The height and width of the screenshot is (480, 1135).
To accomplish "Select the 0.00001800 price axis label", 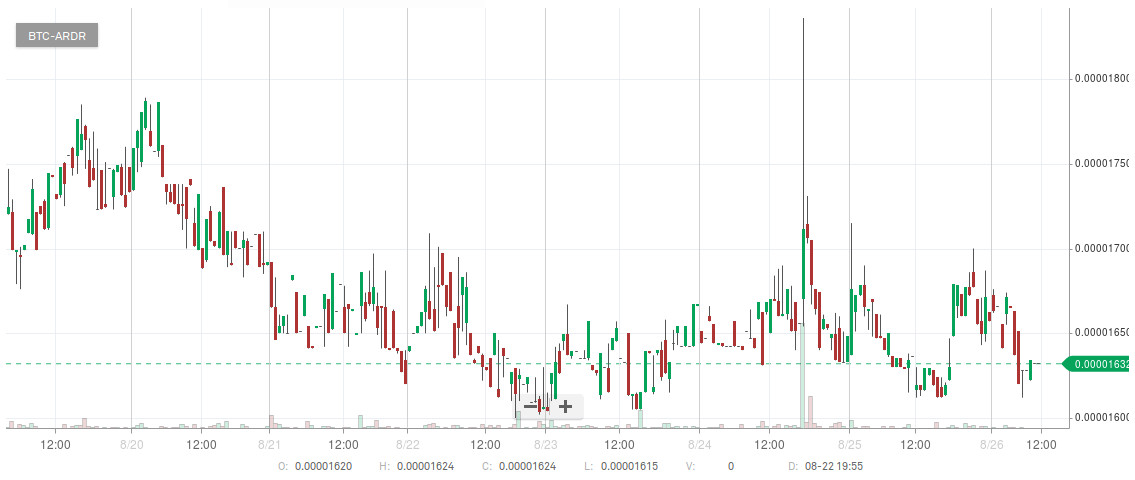I will point(1102,78).
